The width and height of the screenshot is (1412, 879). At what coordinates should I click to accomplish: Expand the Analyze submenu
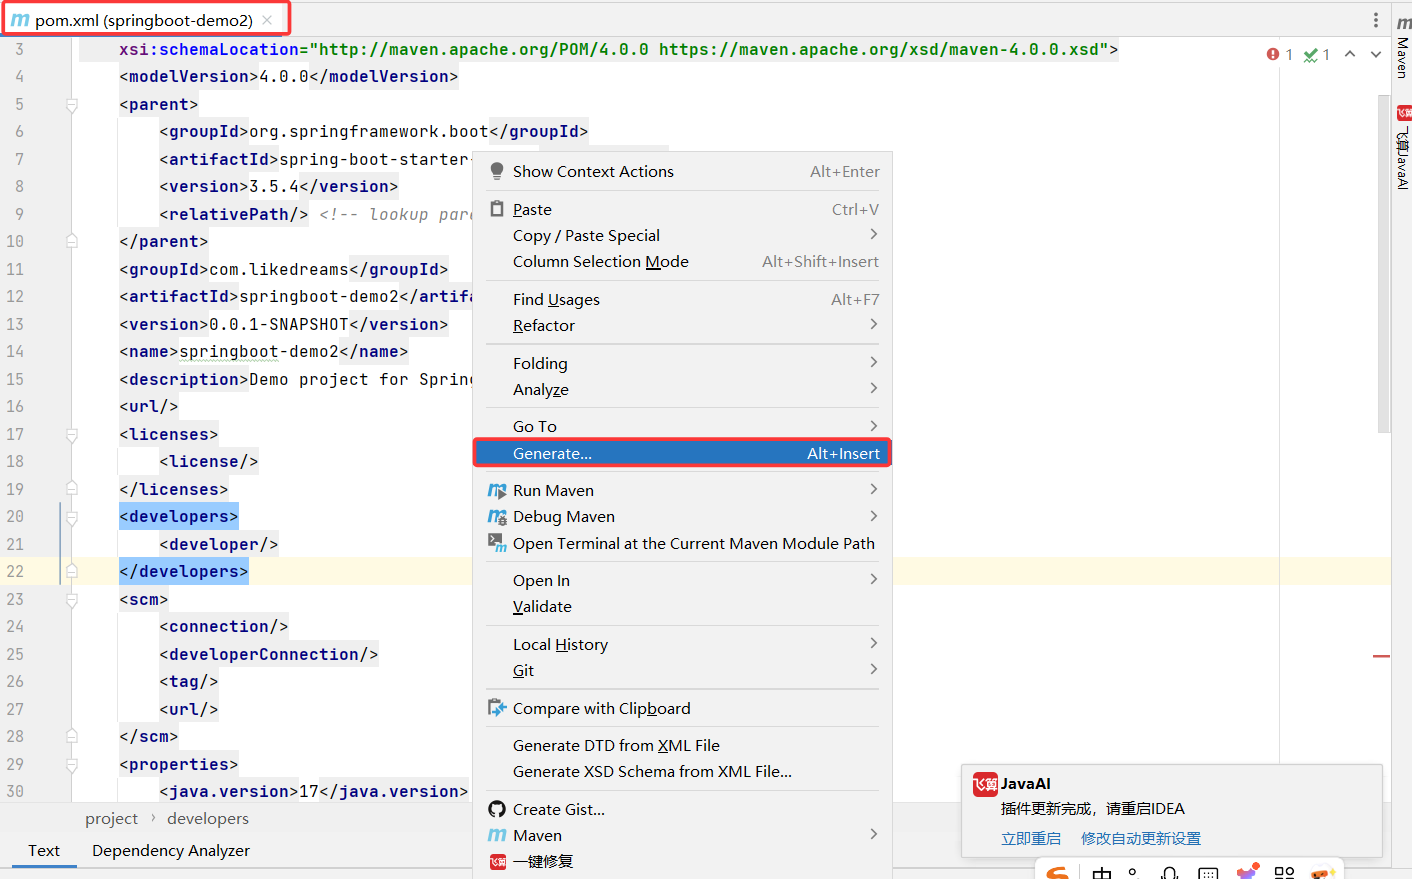(682, 389)
